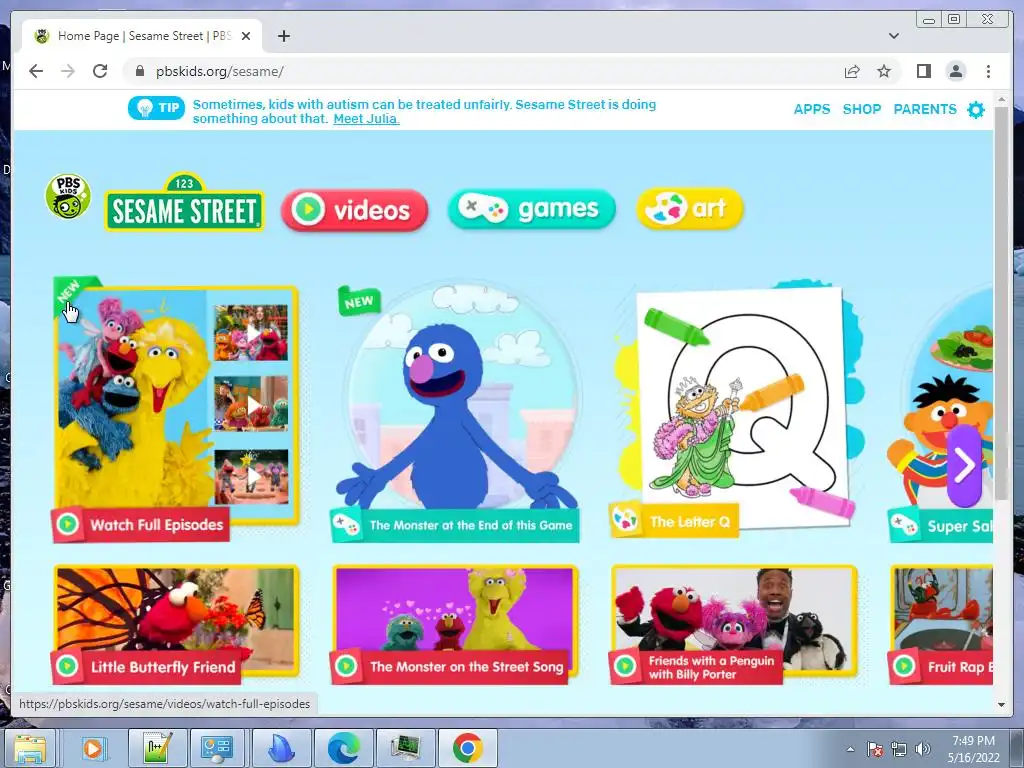Click The Letter Q art palette icon
Viewport: 1024px width, 768px height.
coord(625,520)
